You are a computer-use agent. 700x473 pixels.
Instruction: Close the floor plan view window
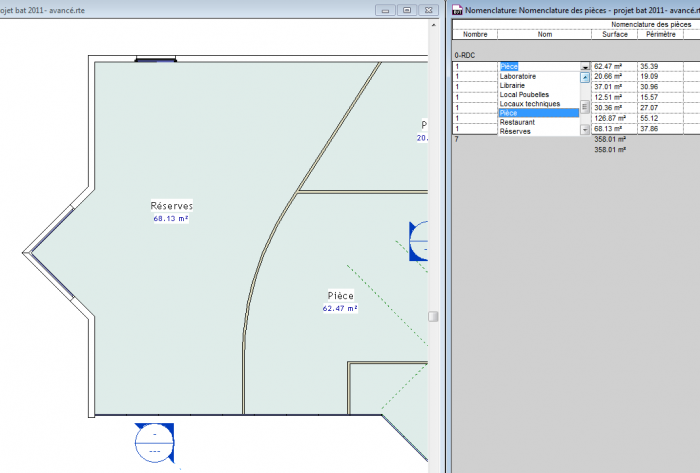[x=427, y=10]
